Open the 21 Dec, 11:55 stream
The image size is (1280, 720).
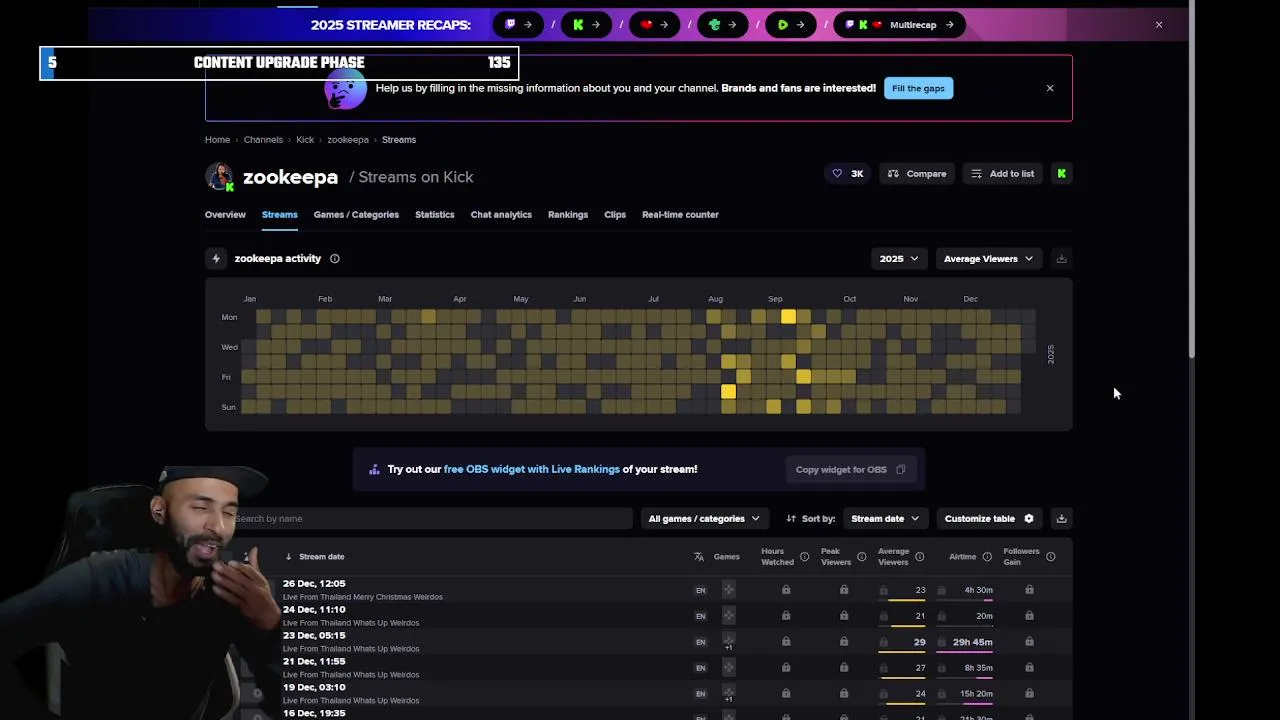pos(314,662)
